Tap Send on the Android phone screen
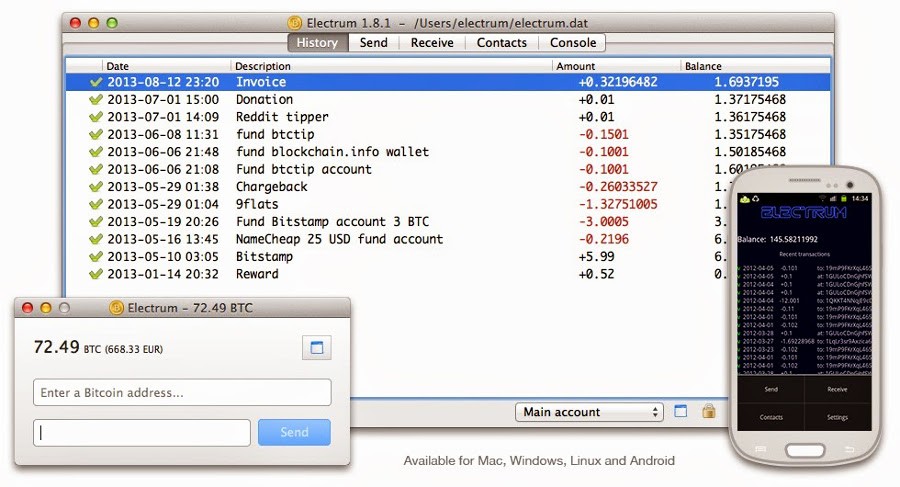900x487 pixels. (771, 389)
